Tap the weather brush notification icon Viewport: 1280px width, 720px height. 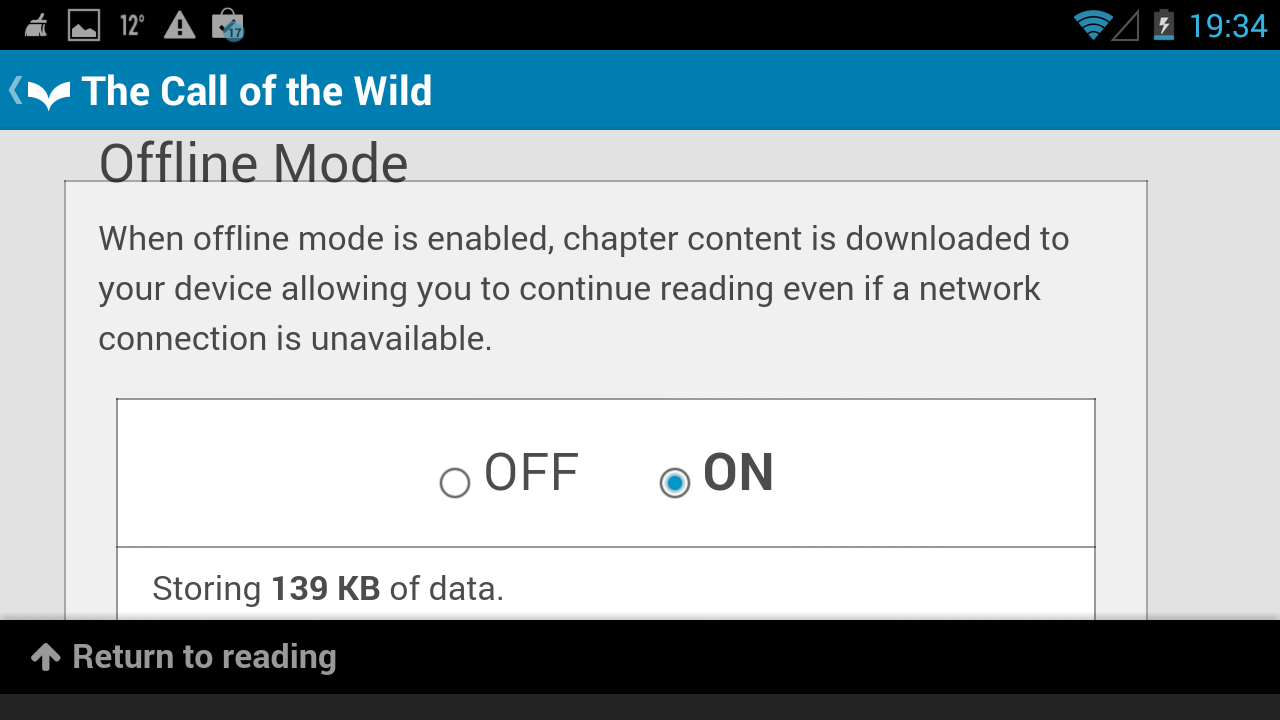pos(34,23)
